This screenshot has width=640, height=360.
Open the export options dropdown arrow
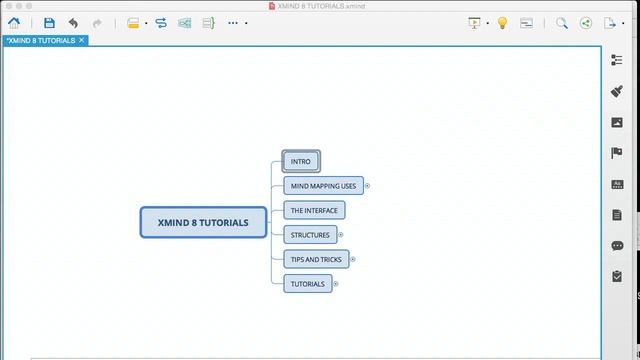click(x=623, y=23)
